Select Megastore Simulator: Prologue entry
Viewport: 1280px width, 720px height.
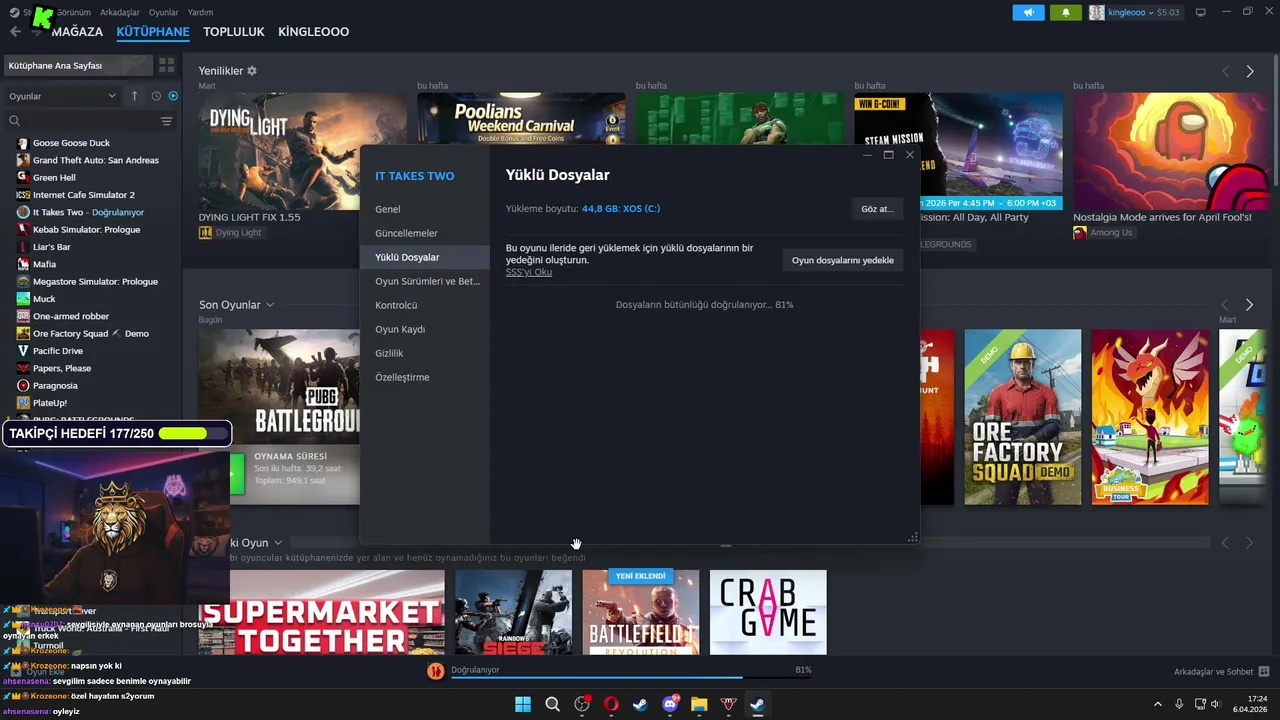95,281
